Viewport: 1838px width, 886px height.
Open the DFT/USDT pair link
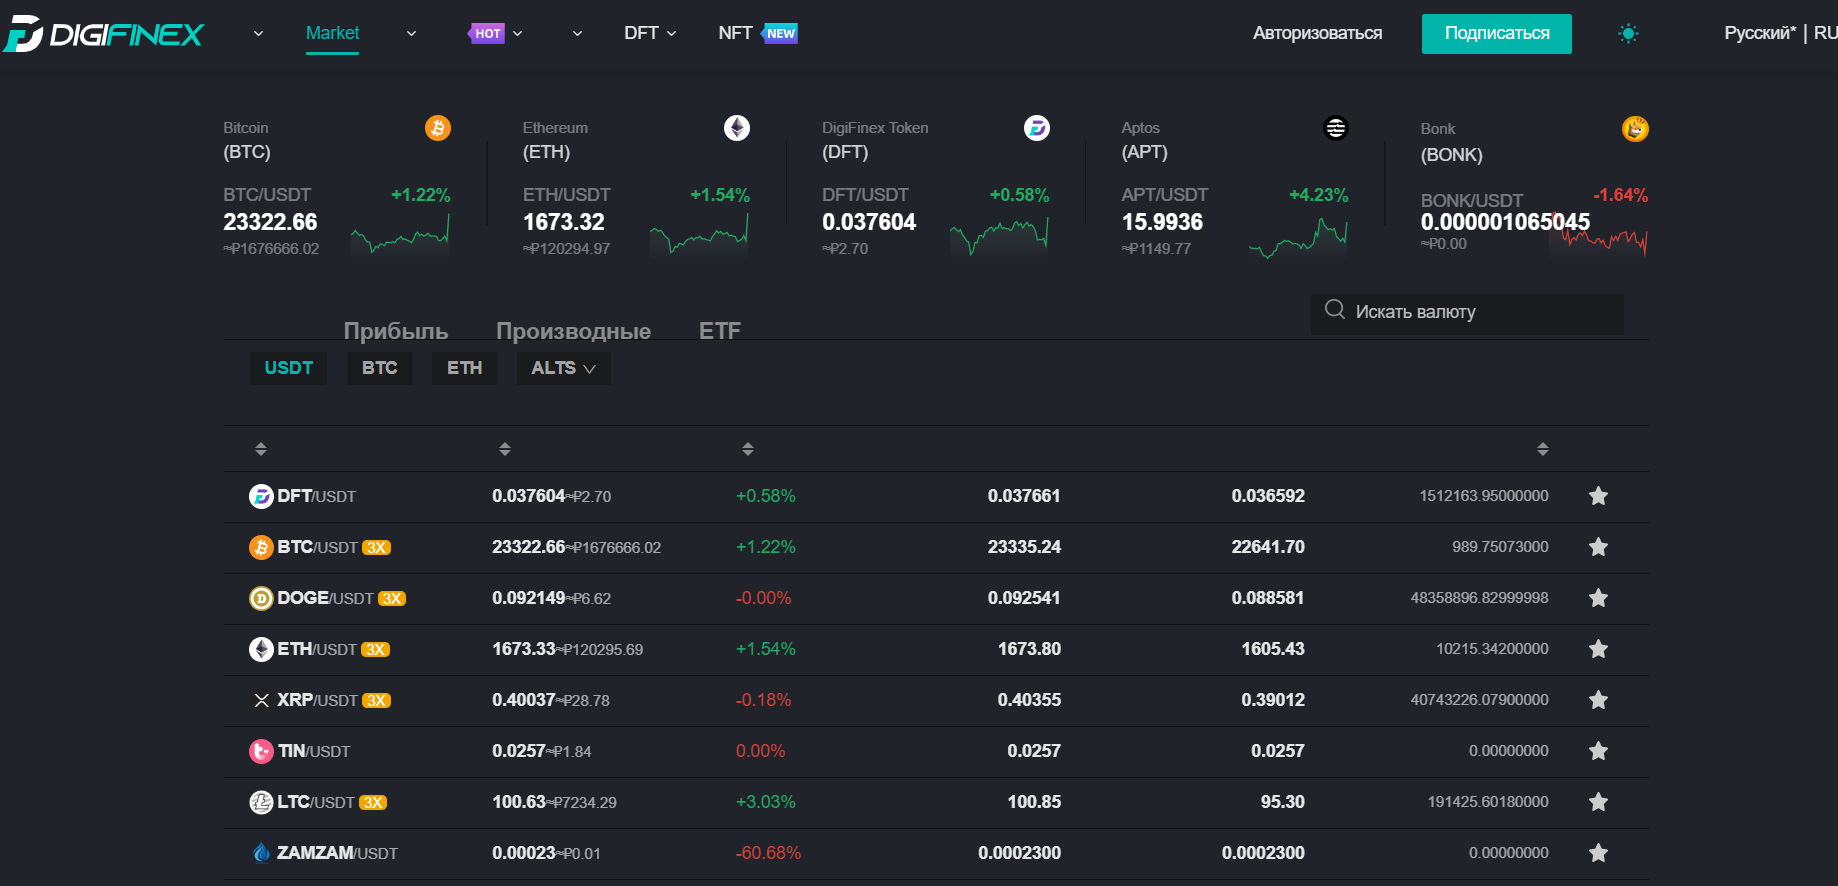click(x=316, y=496)
